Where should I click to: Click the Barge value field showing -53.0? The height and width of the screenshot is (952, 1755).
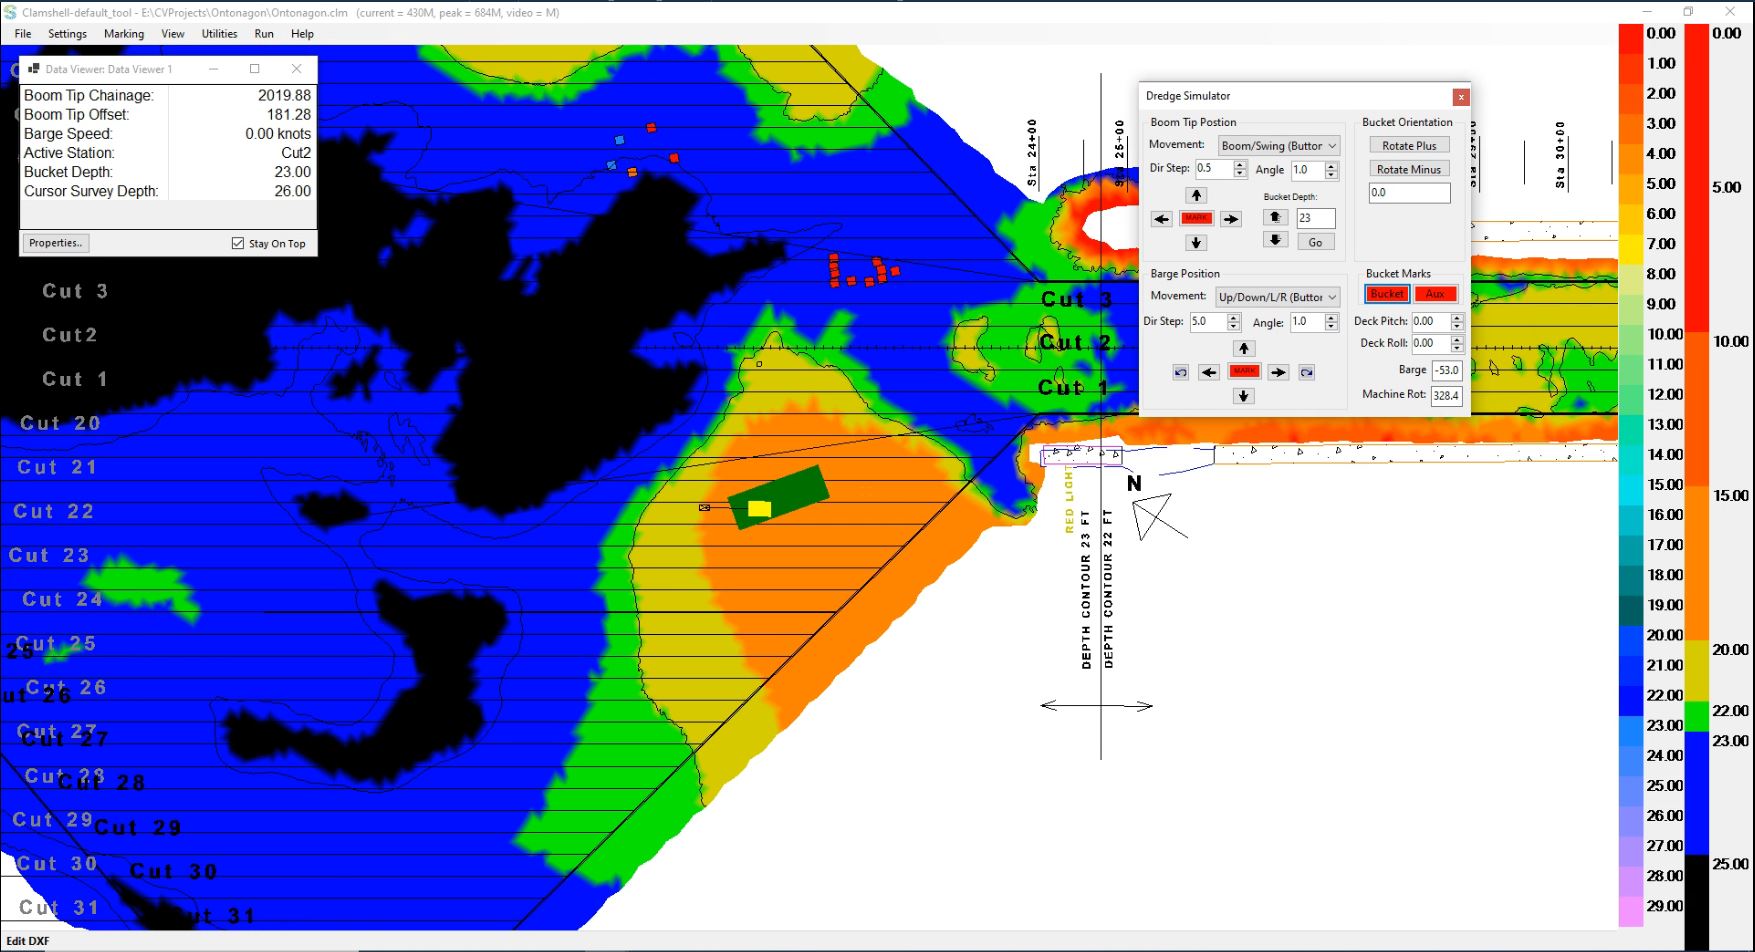click(1446, 370)
